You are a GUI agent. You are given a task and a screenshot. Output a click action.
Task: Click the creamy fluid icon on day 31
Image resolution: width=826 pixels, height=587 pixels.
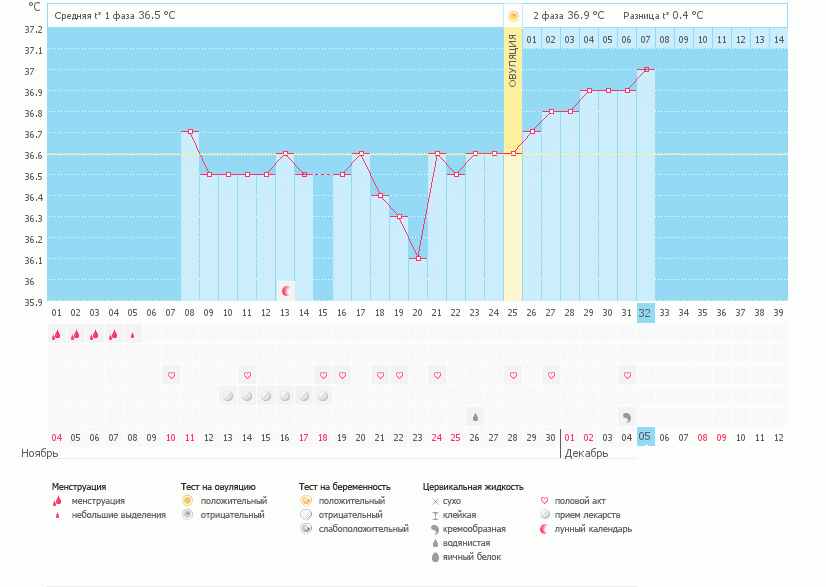click(627, 417)
